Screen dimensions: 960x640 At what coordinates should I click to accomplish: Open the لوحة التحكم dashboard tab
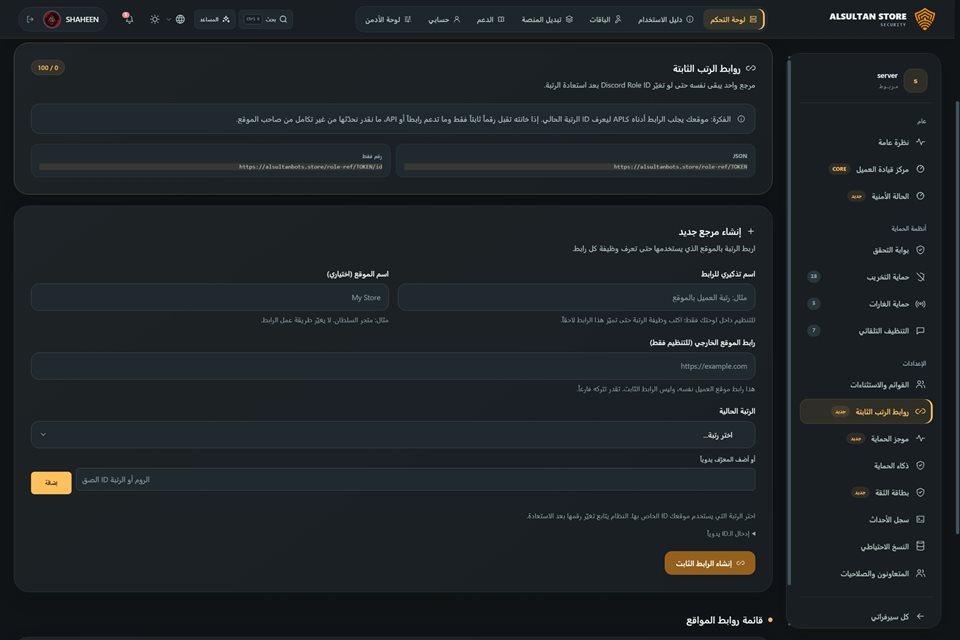733,20
